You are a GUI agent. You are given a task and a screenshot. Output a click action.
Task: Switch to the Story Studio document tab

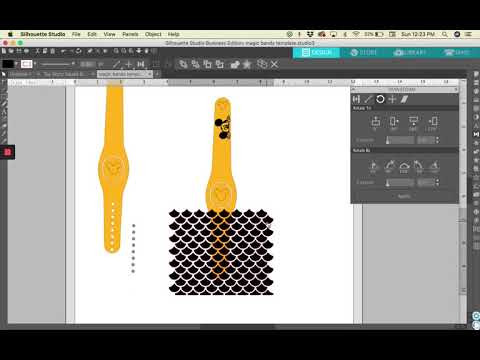pos(63,74)
